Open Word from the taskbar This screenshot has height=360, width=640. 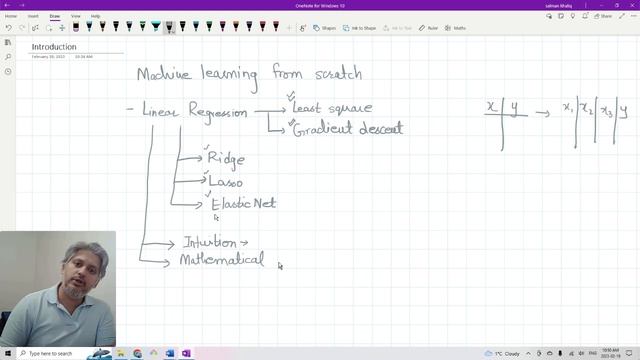170,353
